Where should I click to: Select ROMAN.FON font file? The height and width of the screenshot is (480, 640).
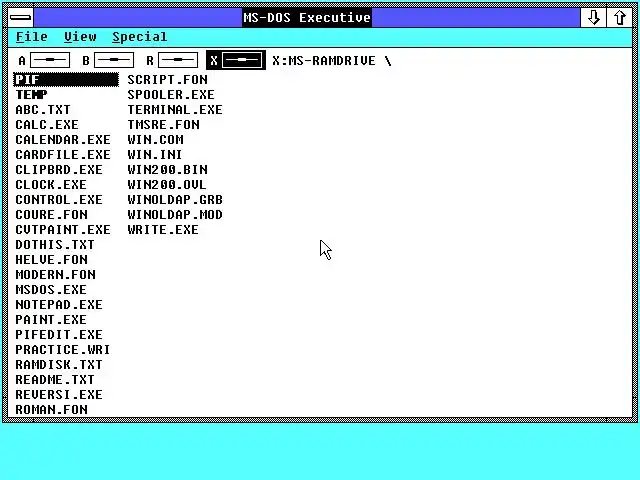[51, 410]
